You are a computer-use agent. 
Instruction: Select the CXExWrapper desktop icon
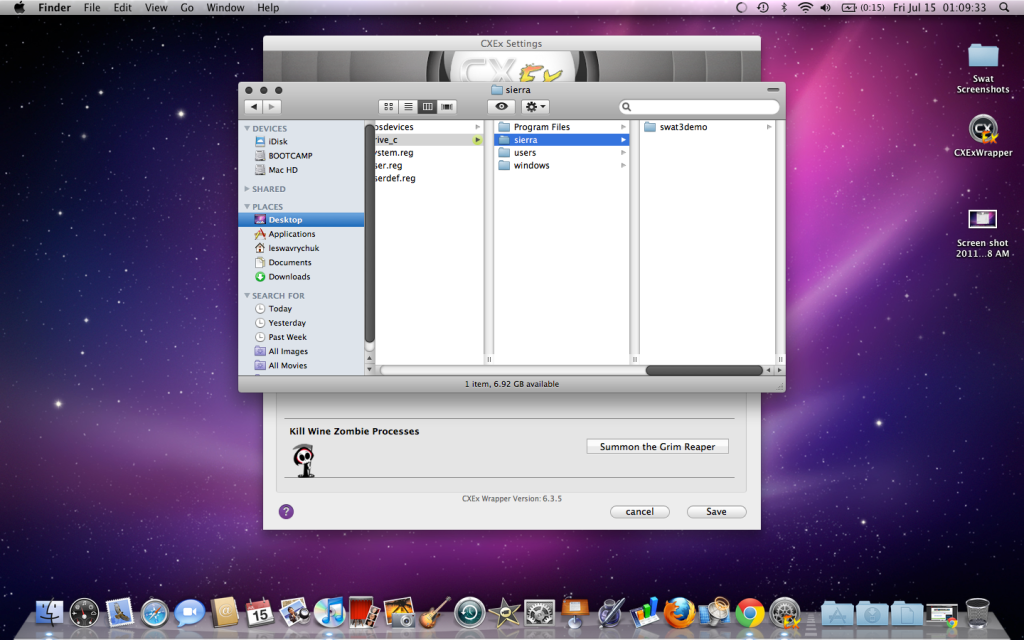(983, 136)
